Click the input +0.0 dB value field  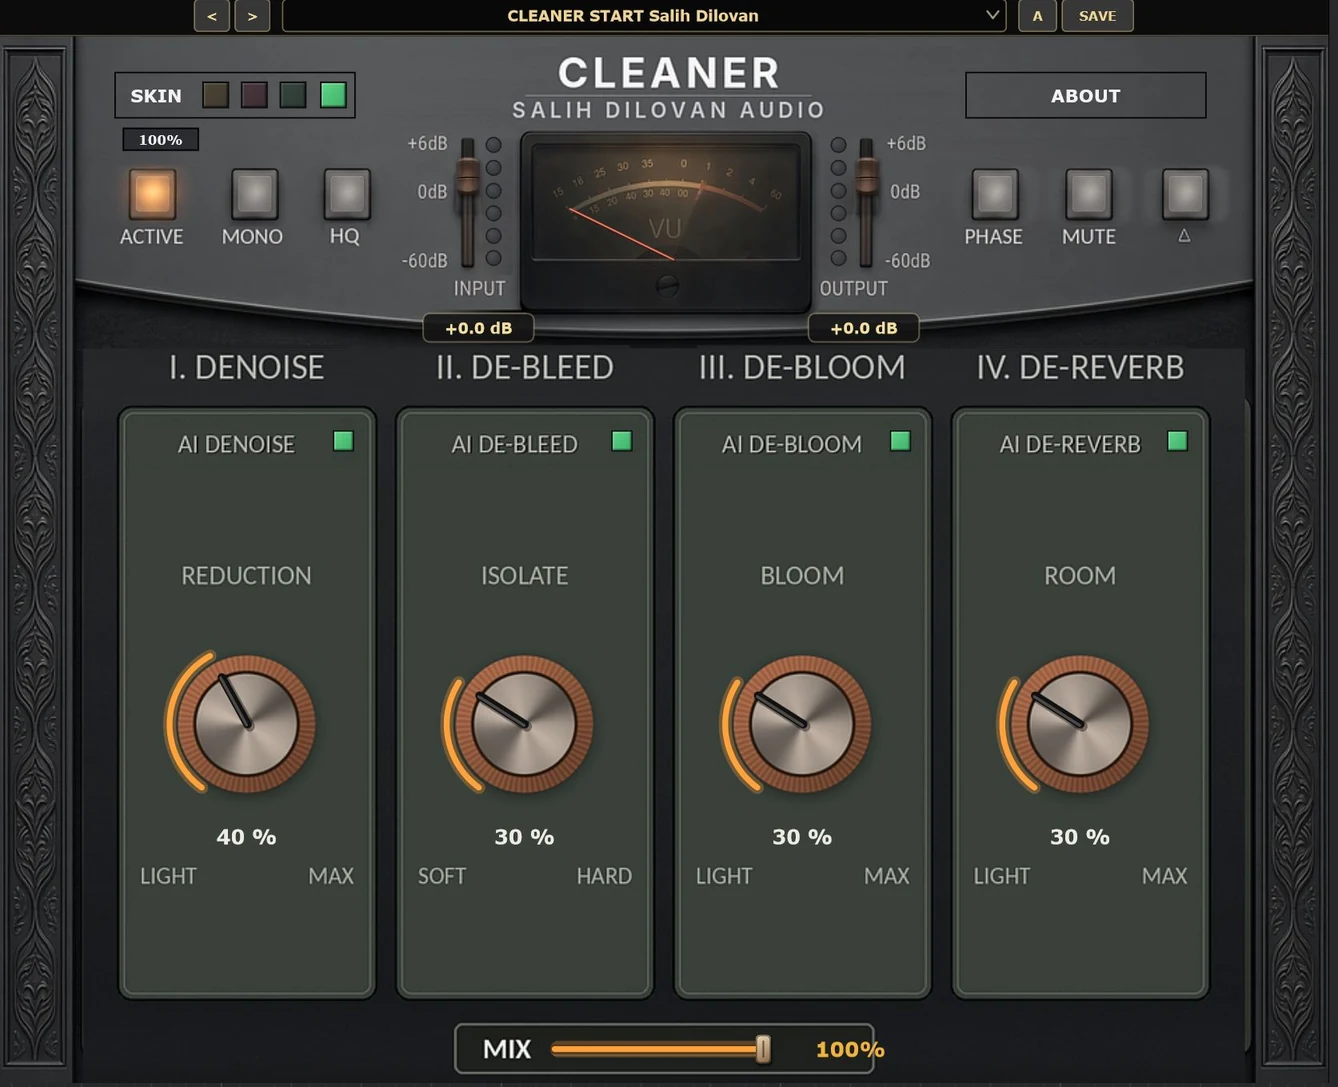[x=478, y=328]
